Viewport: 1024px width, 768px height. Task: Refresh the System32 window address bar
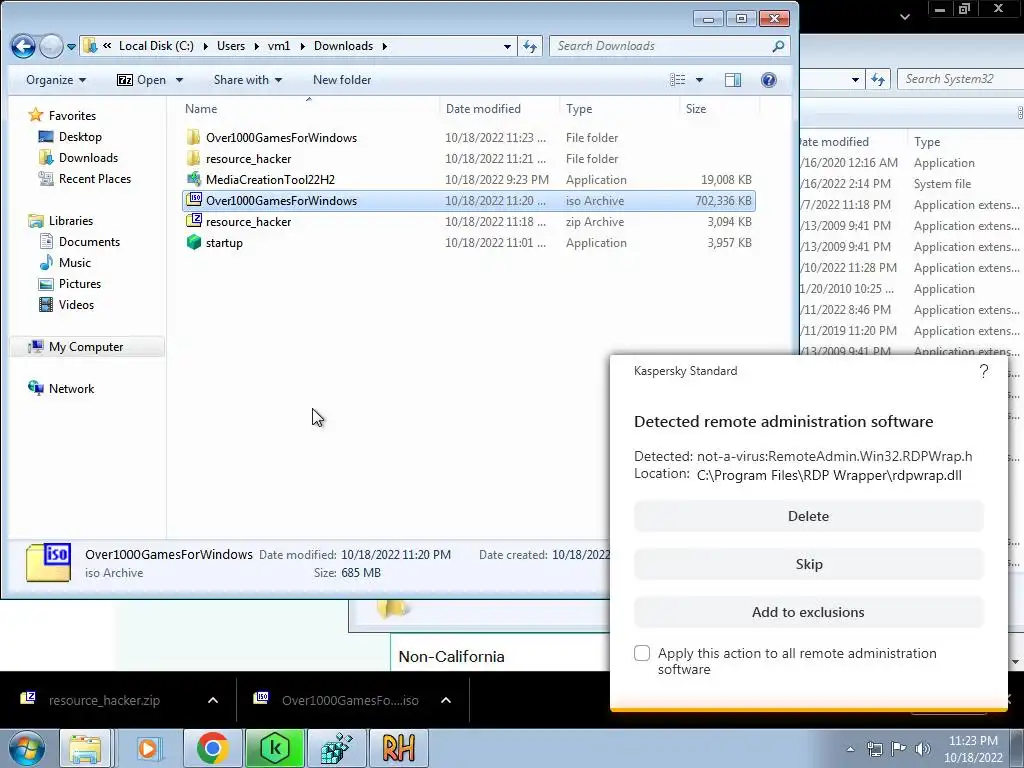878,79
